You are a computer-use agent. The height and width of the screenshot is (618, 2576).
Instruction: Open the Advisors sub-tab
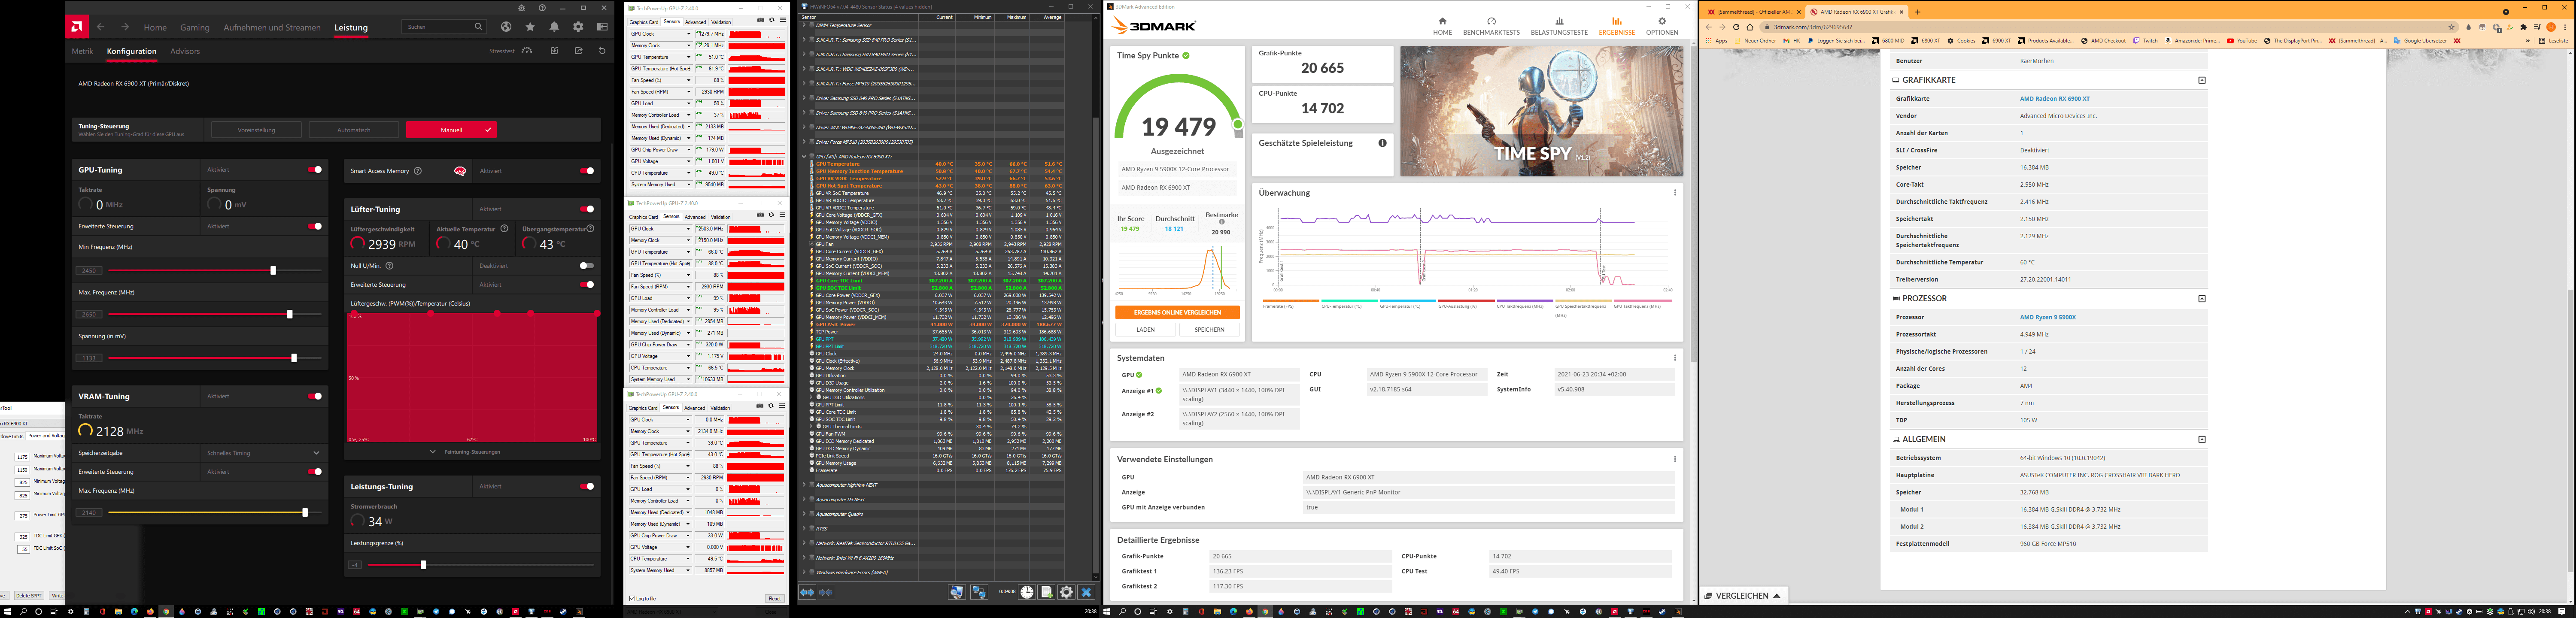point(185,51)
